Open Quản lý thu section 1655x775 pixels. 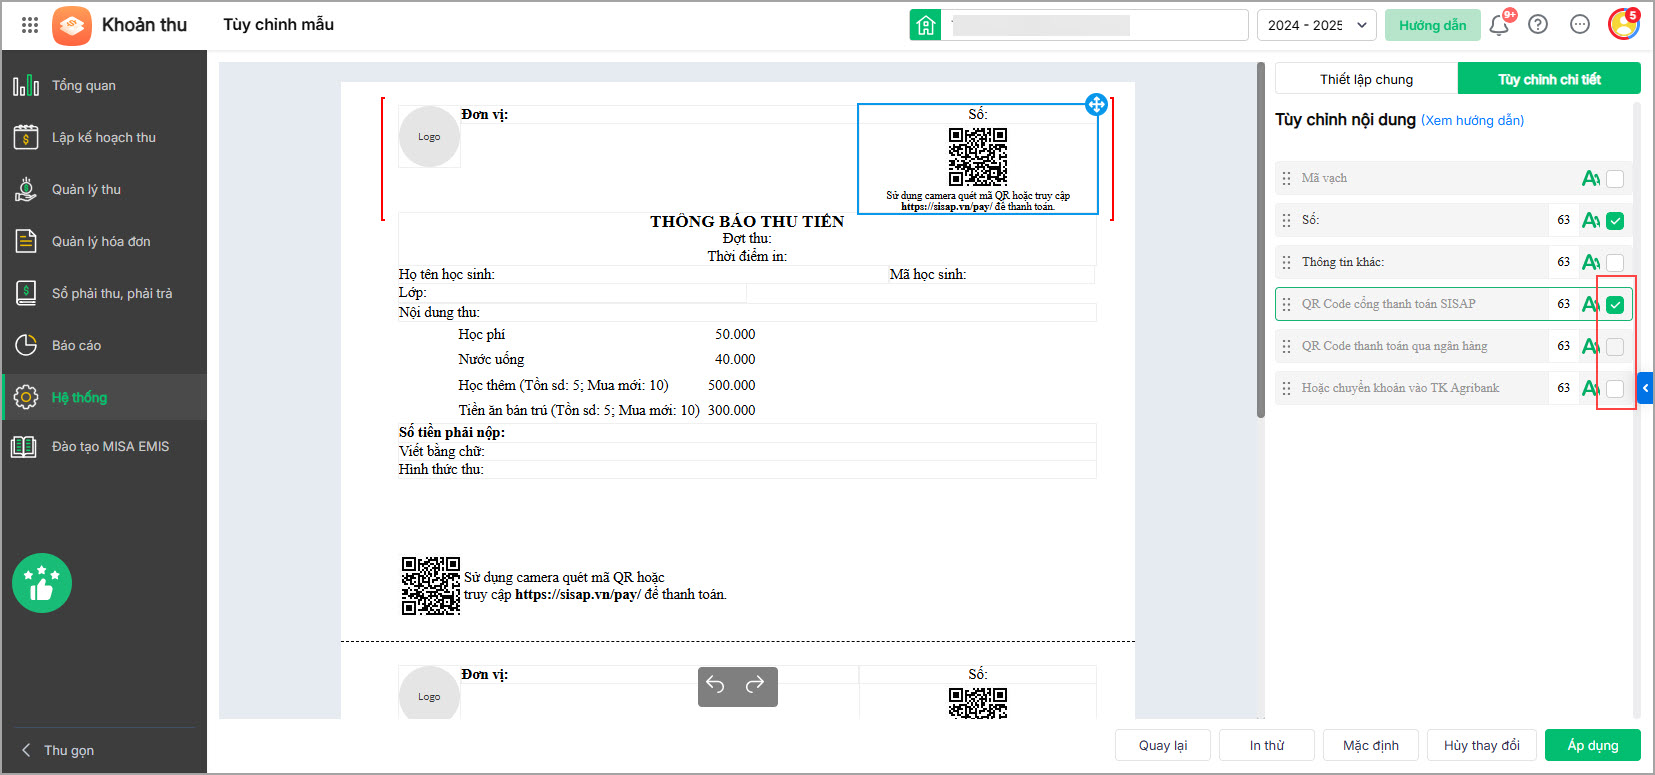tap(104, 189)
